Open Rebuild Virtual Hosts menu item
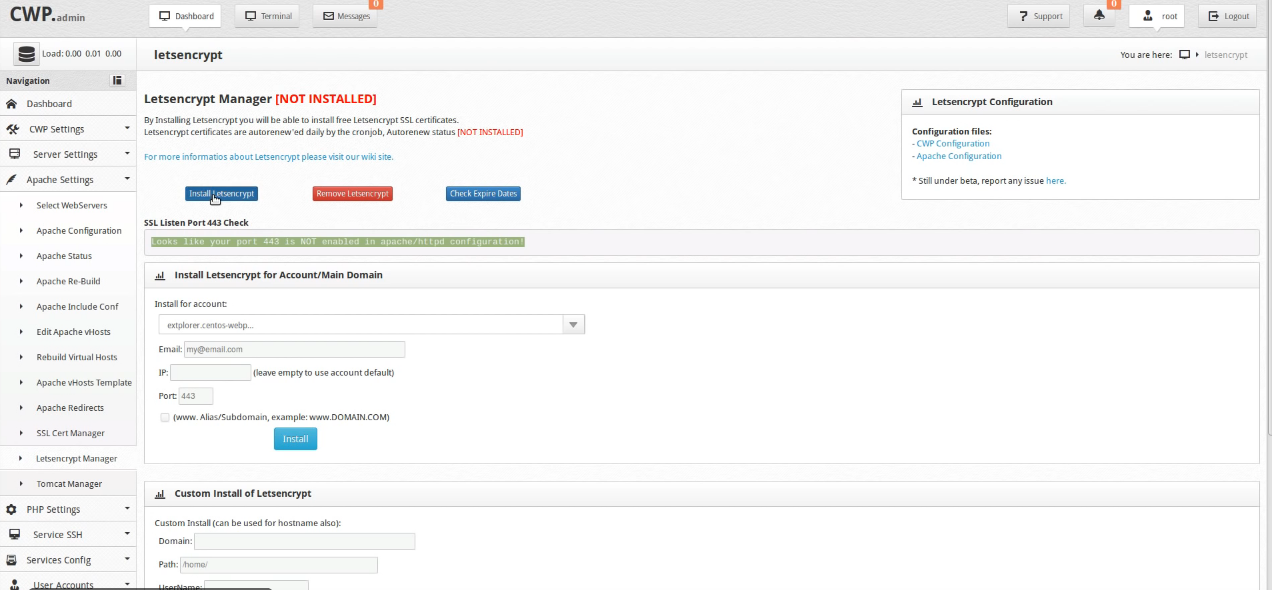 point(77,357)
